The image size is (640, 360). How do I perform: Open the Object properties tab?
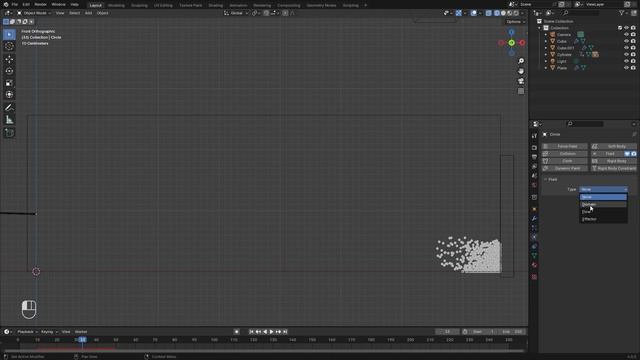[534, 209]
